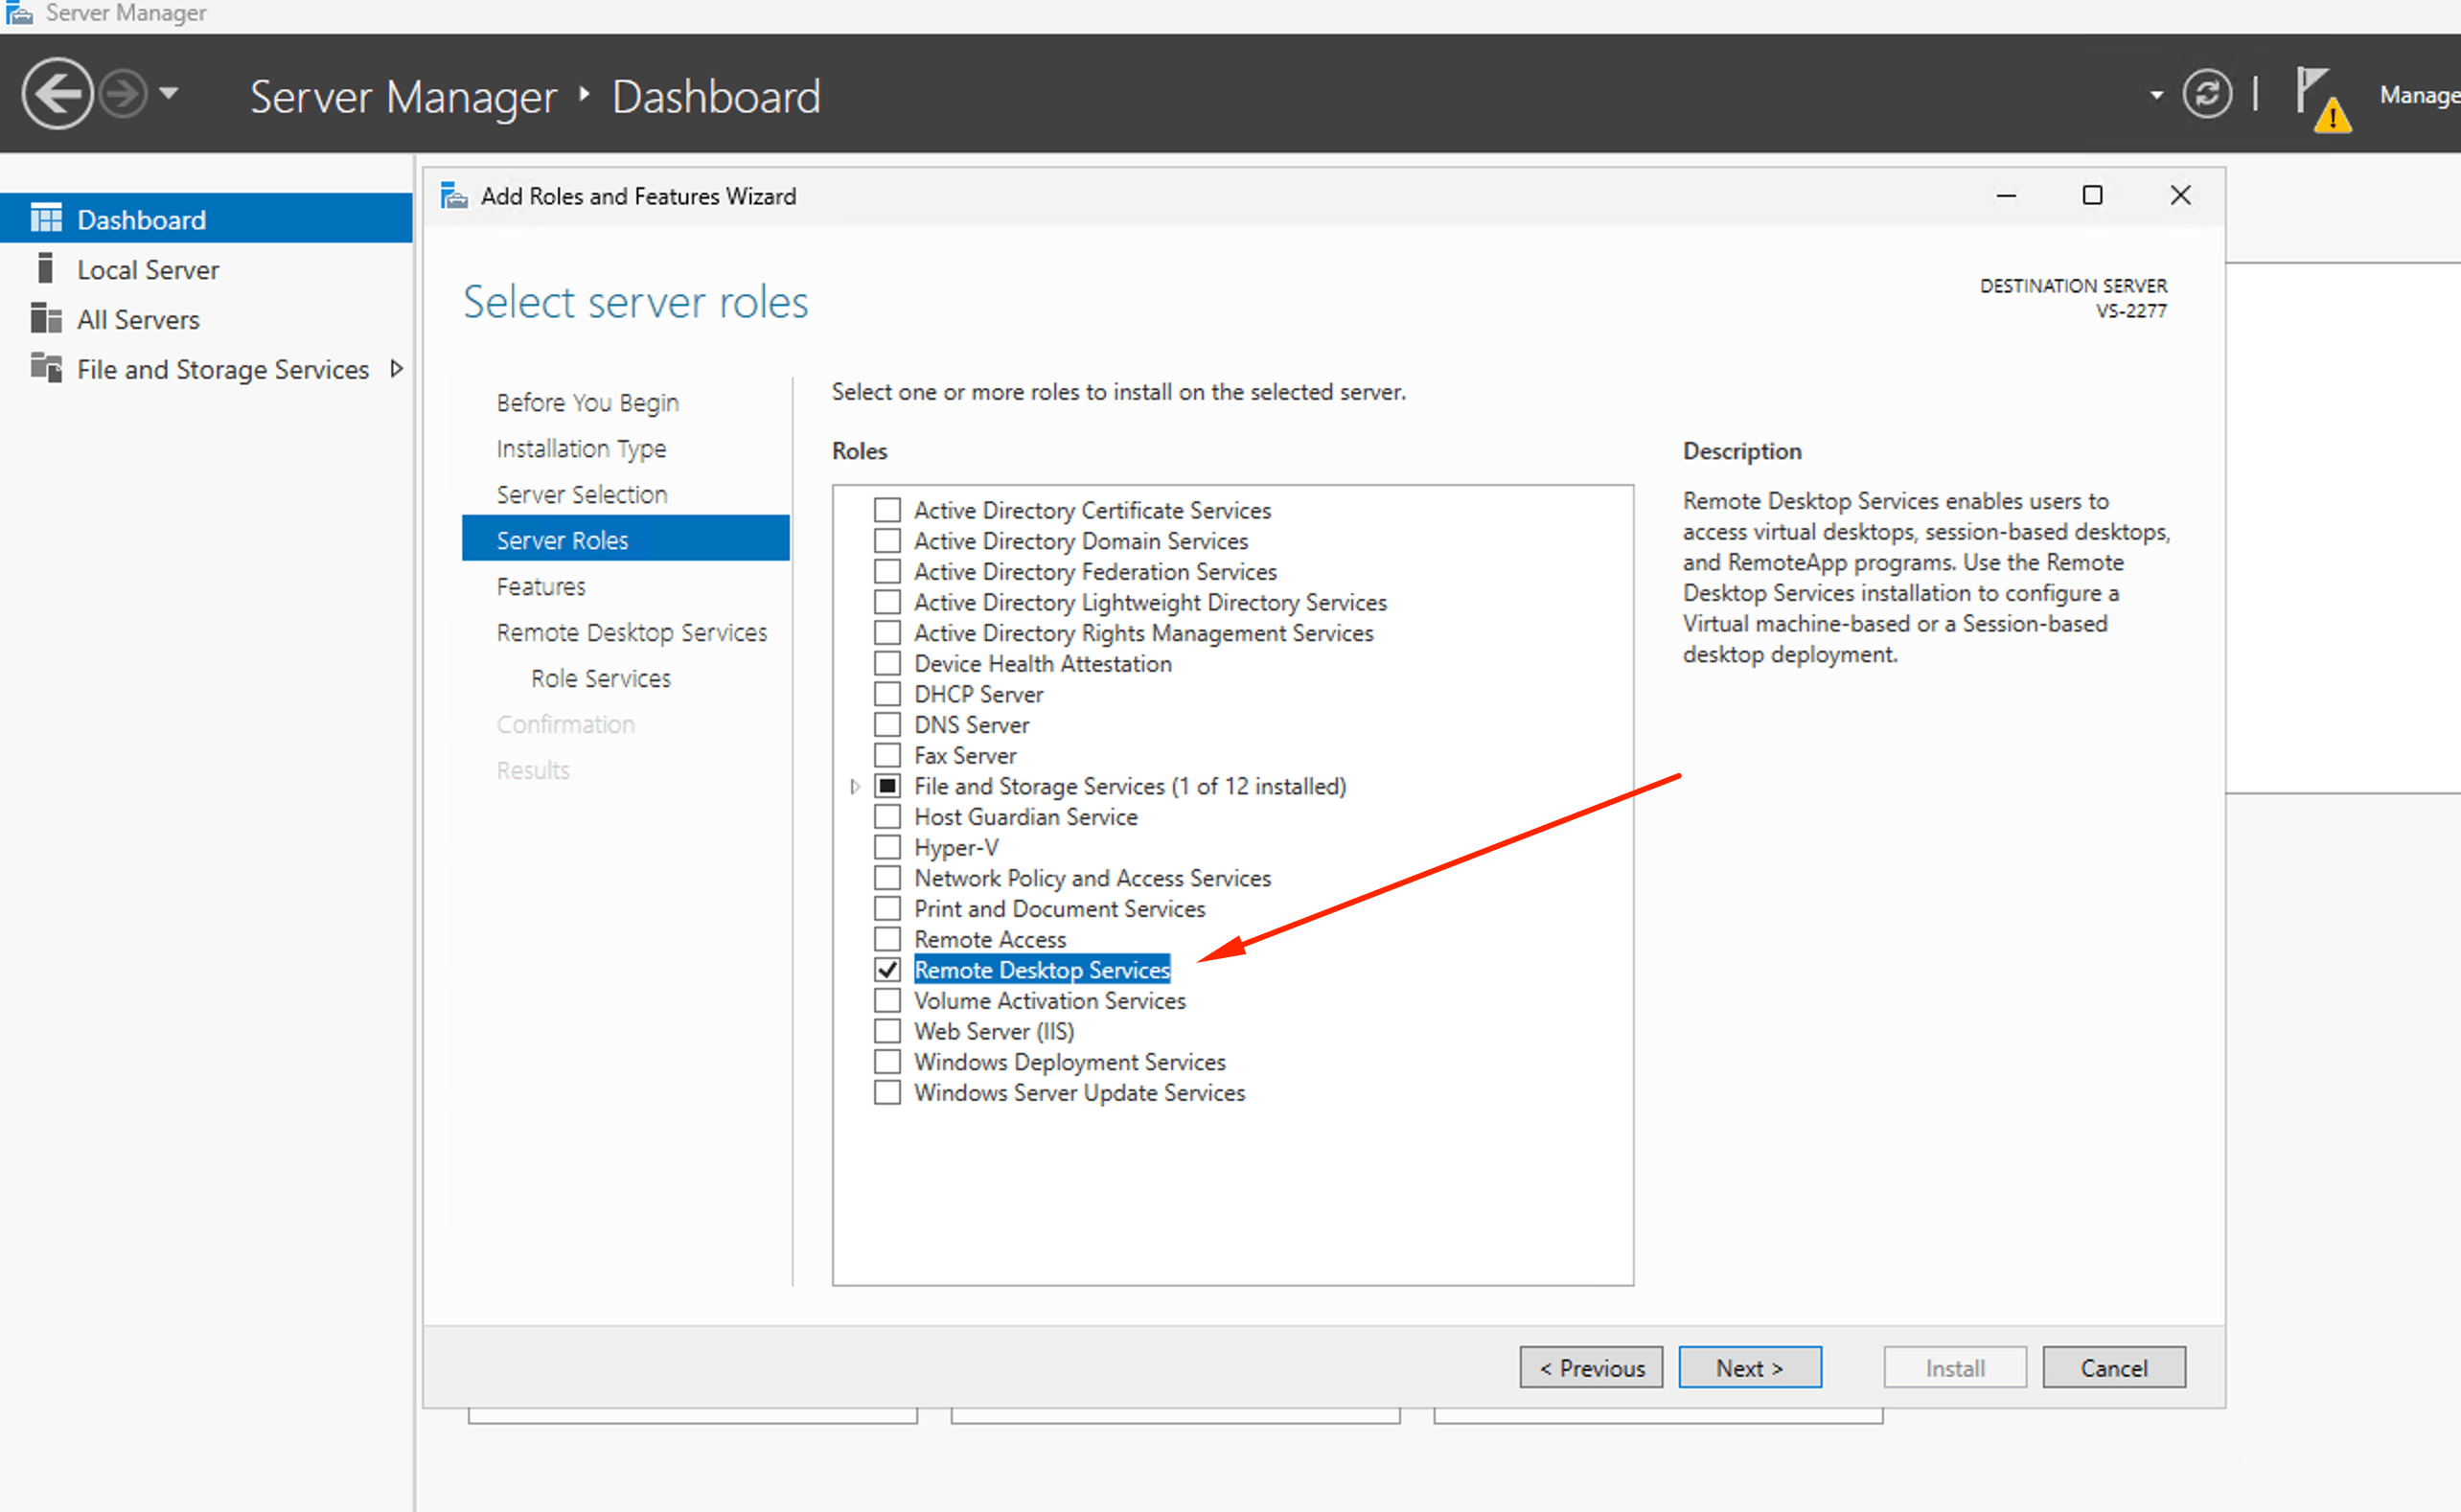Click the Dashboard icon in the sidebar
The width and height of the screenshot is (2461, 1512).
coord(46,218)
